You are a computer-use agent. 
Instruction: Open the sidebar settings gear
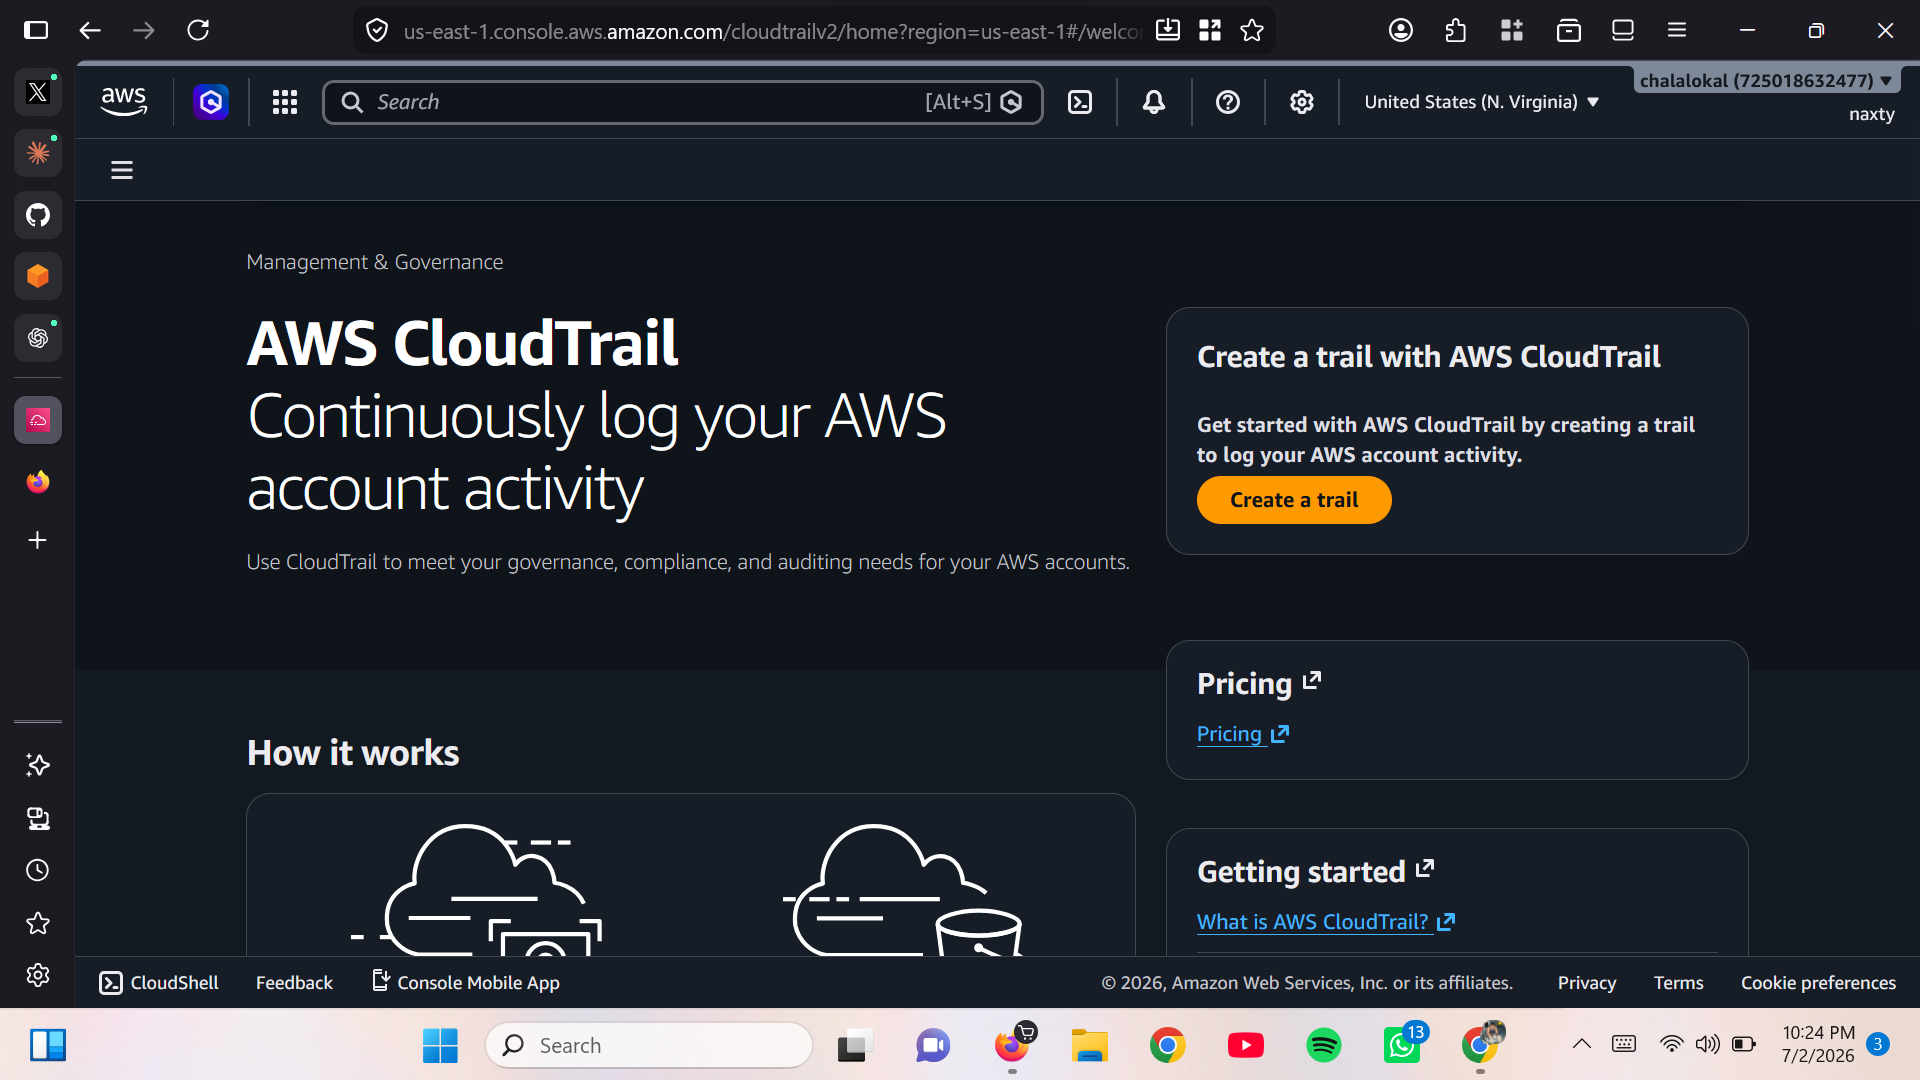[38, 975]
